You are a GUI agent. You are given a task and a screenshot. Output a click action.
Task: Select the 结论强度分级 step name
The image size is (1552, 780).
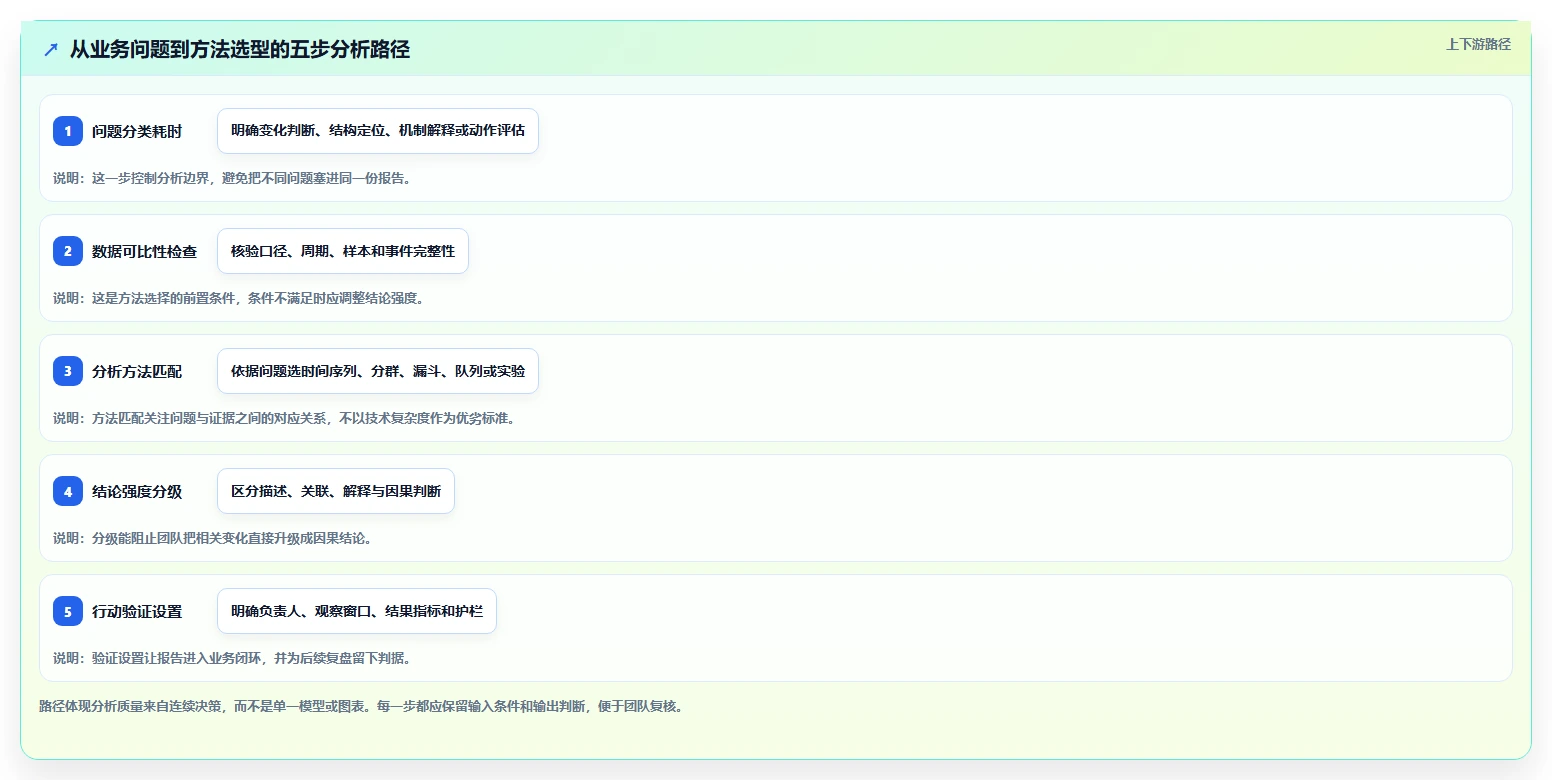coord(137,491)
